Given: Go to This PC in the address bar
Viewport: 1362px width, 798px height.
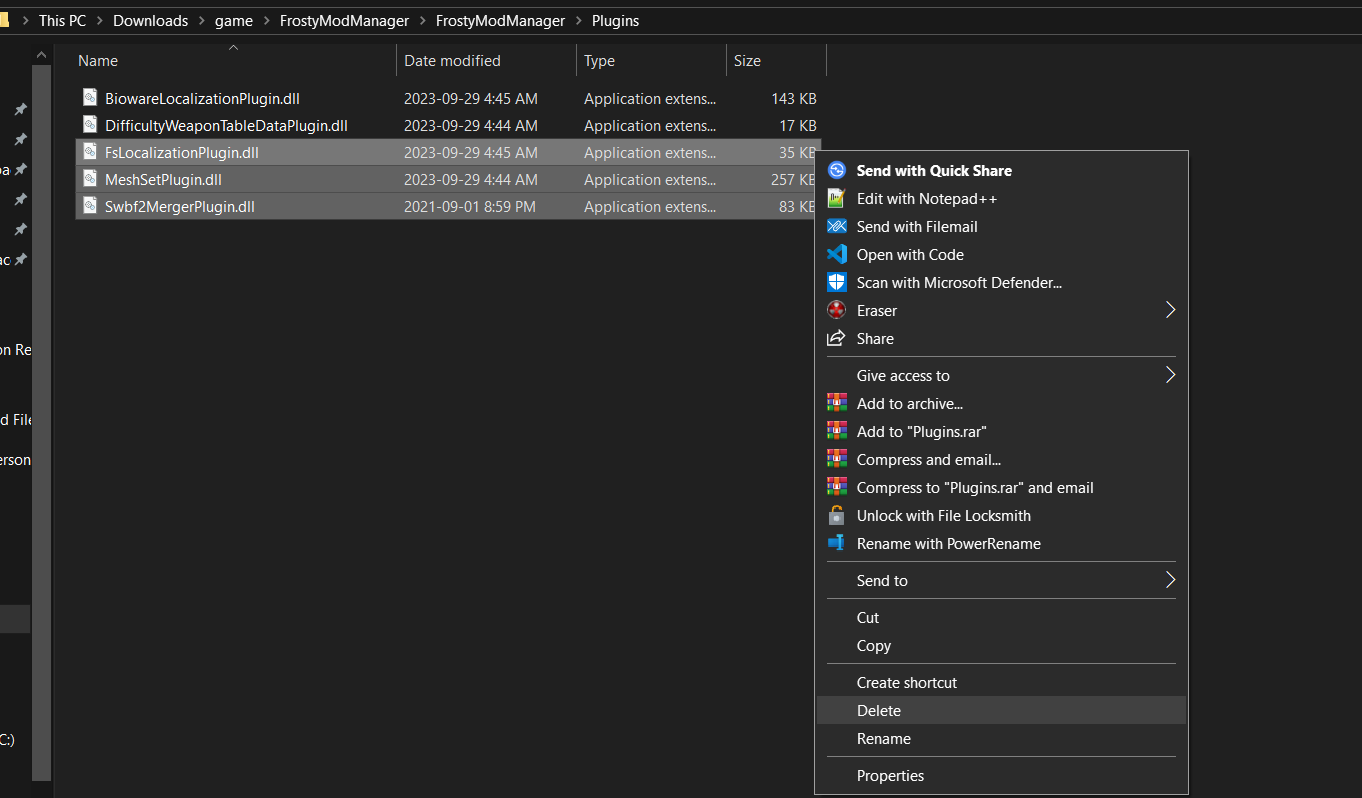Looking at the screenshot, I should 62,20.
